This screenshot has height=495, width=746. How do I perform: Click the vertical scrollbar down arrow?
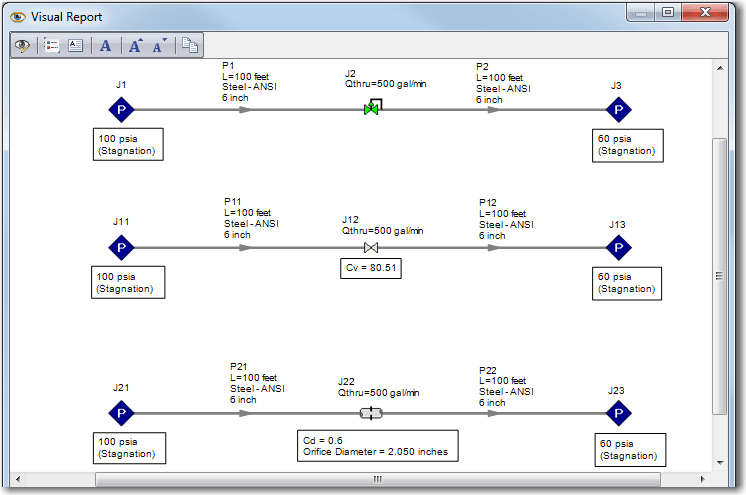(x=718, y=462)
